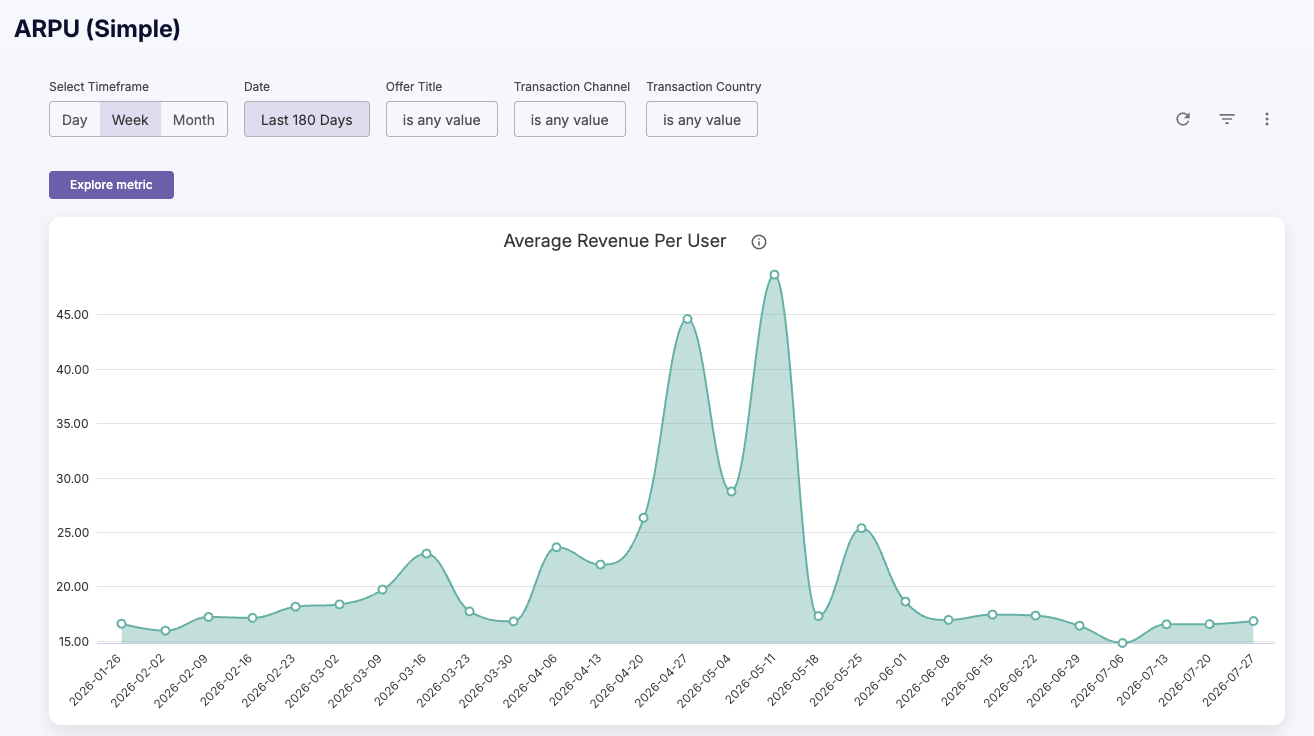Click the lowest data point at 2026-07-06
The height and width of the screenshot is (736, 1314).
tap(1122, 643)
